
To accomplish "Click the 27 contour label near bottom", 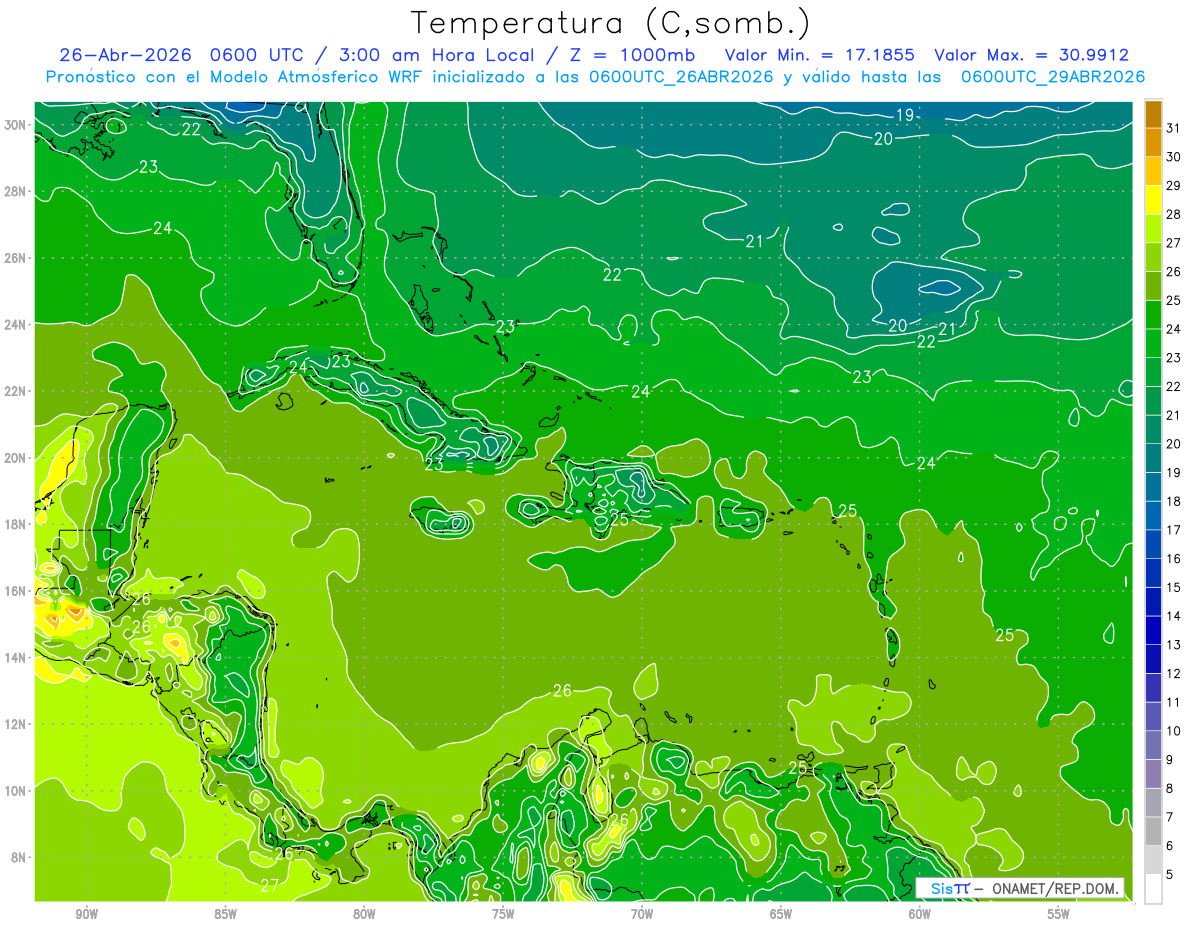I will pos(269,885).
